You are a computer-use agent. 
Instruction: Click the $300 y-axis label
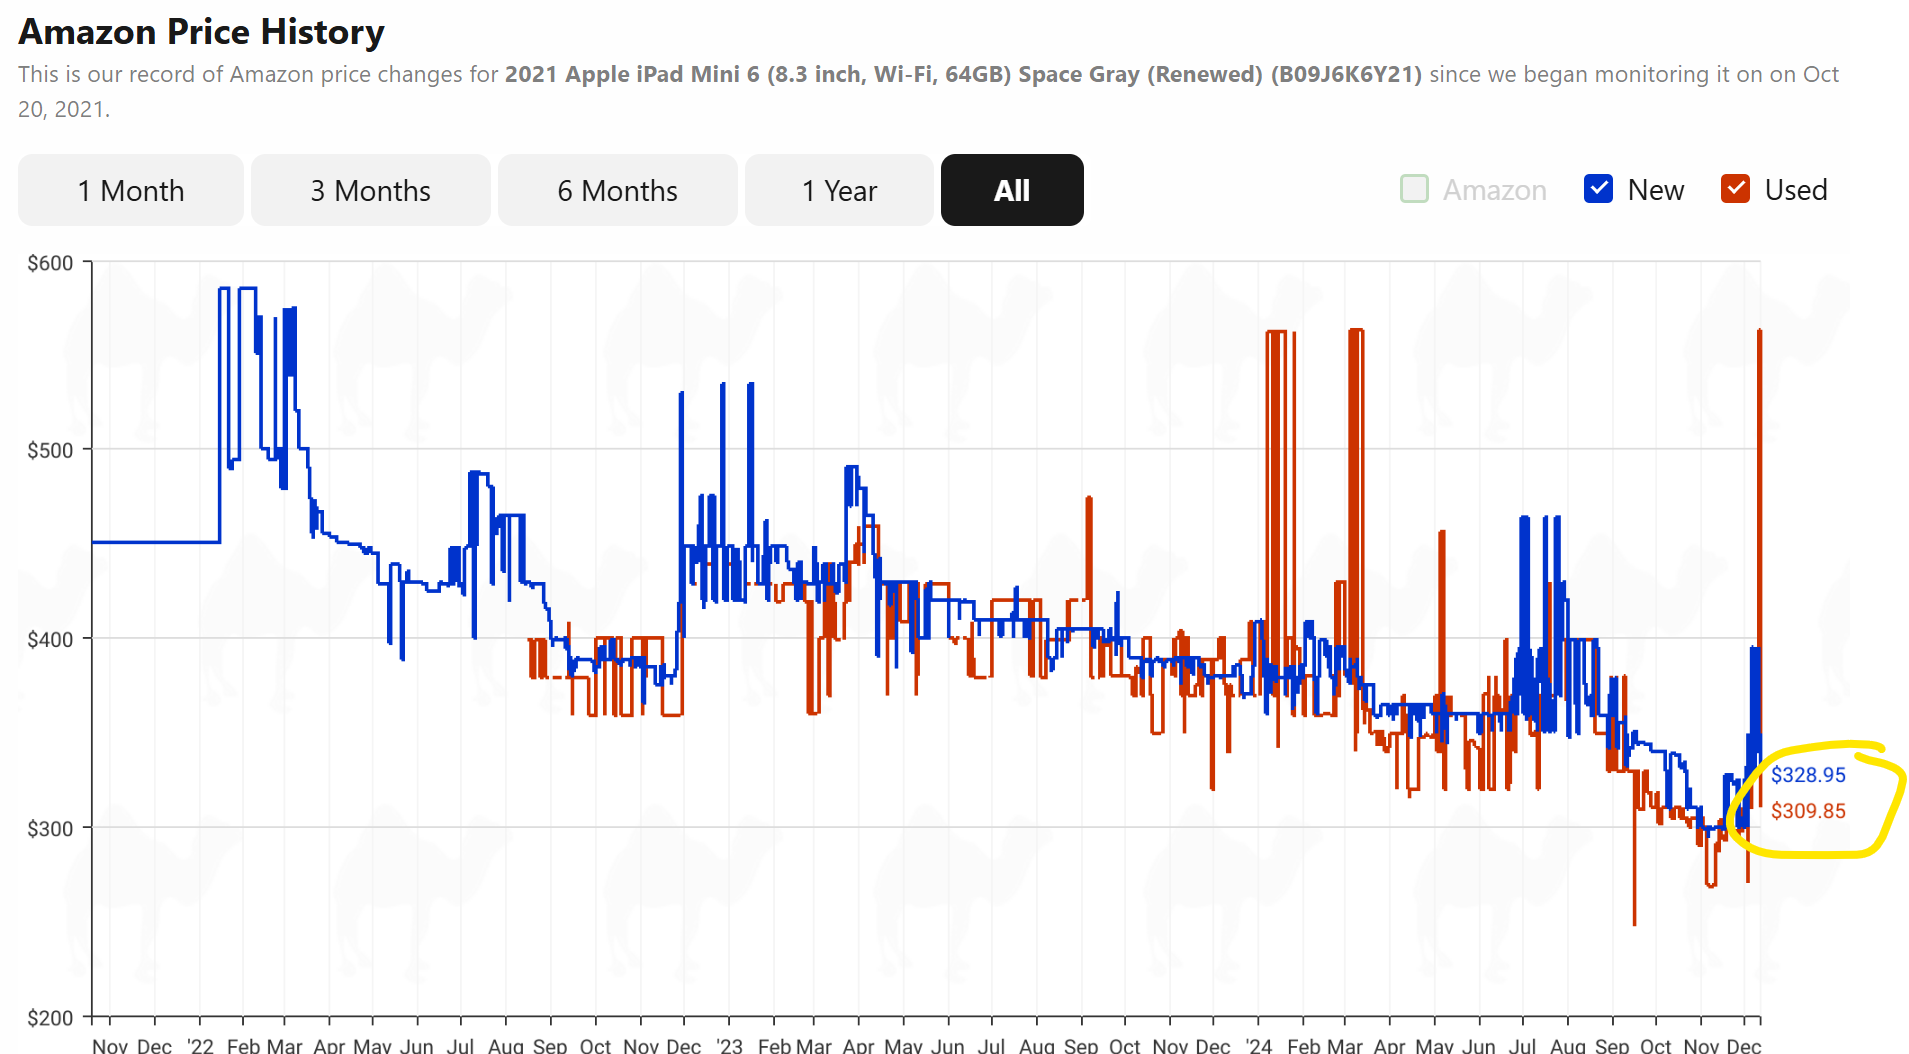(50, 828)
